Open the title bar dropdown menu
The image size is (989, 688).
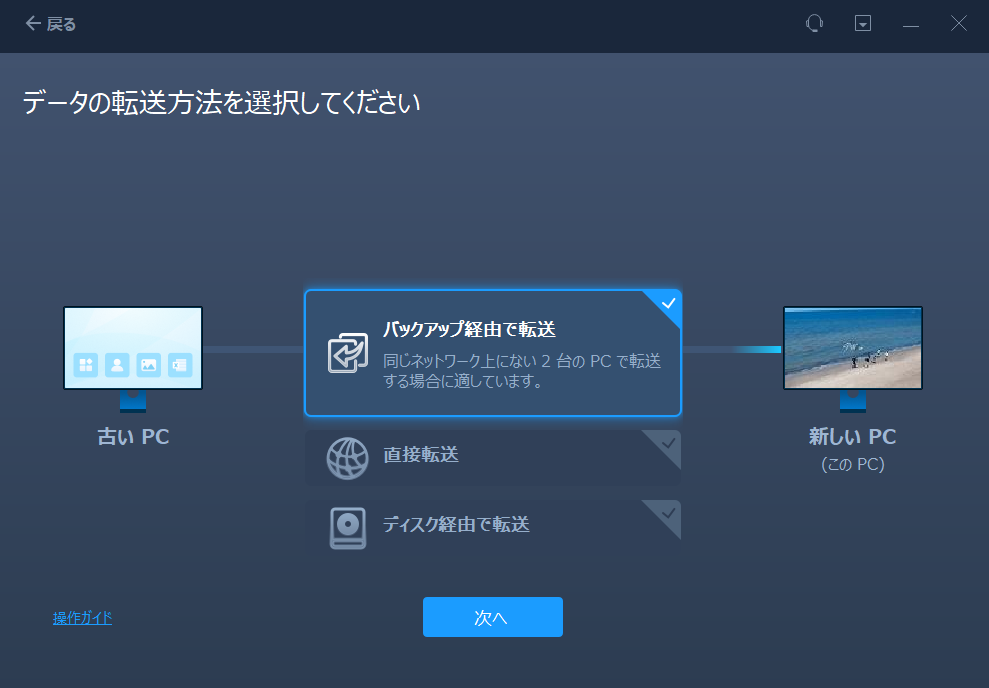click(863, 24)
